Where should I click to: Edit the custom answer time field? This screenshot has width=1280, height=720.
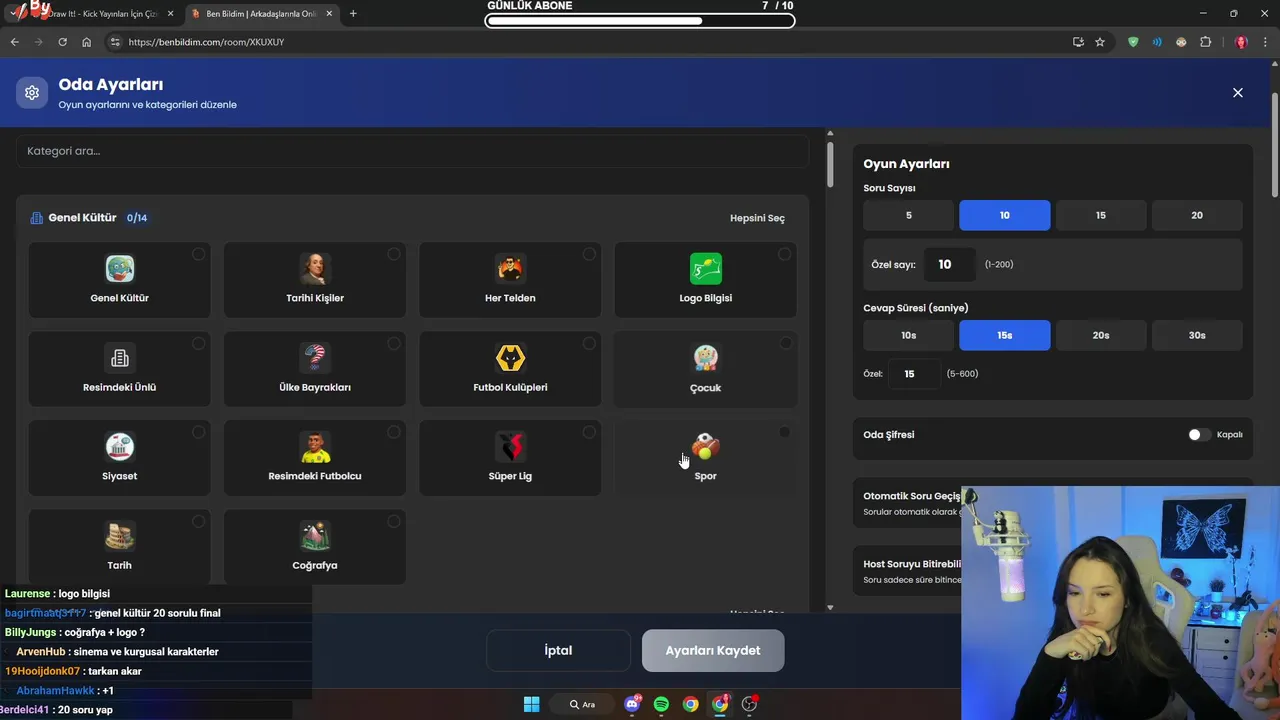click(915, 374)
